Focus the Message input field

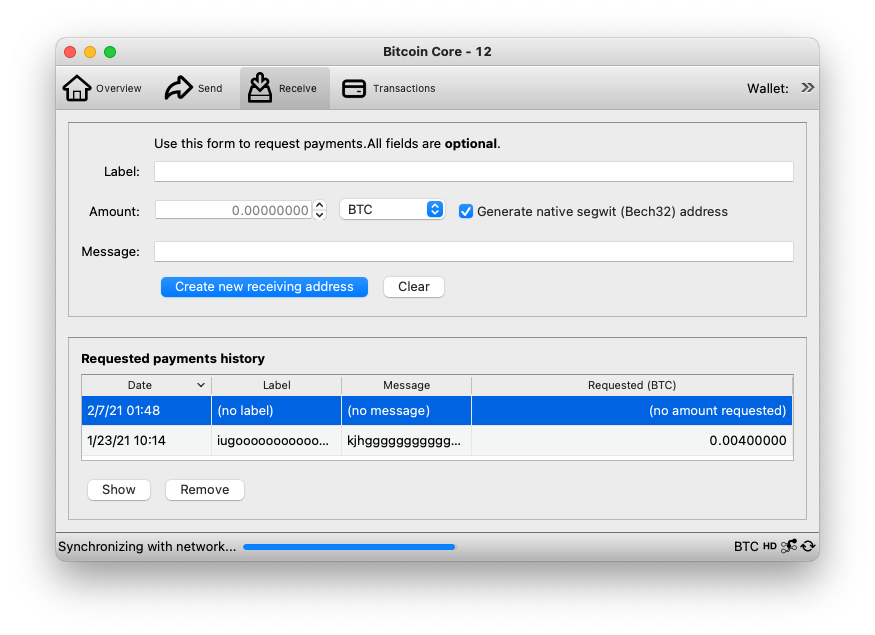click(474, 252)
